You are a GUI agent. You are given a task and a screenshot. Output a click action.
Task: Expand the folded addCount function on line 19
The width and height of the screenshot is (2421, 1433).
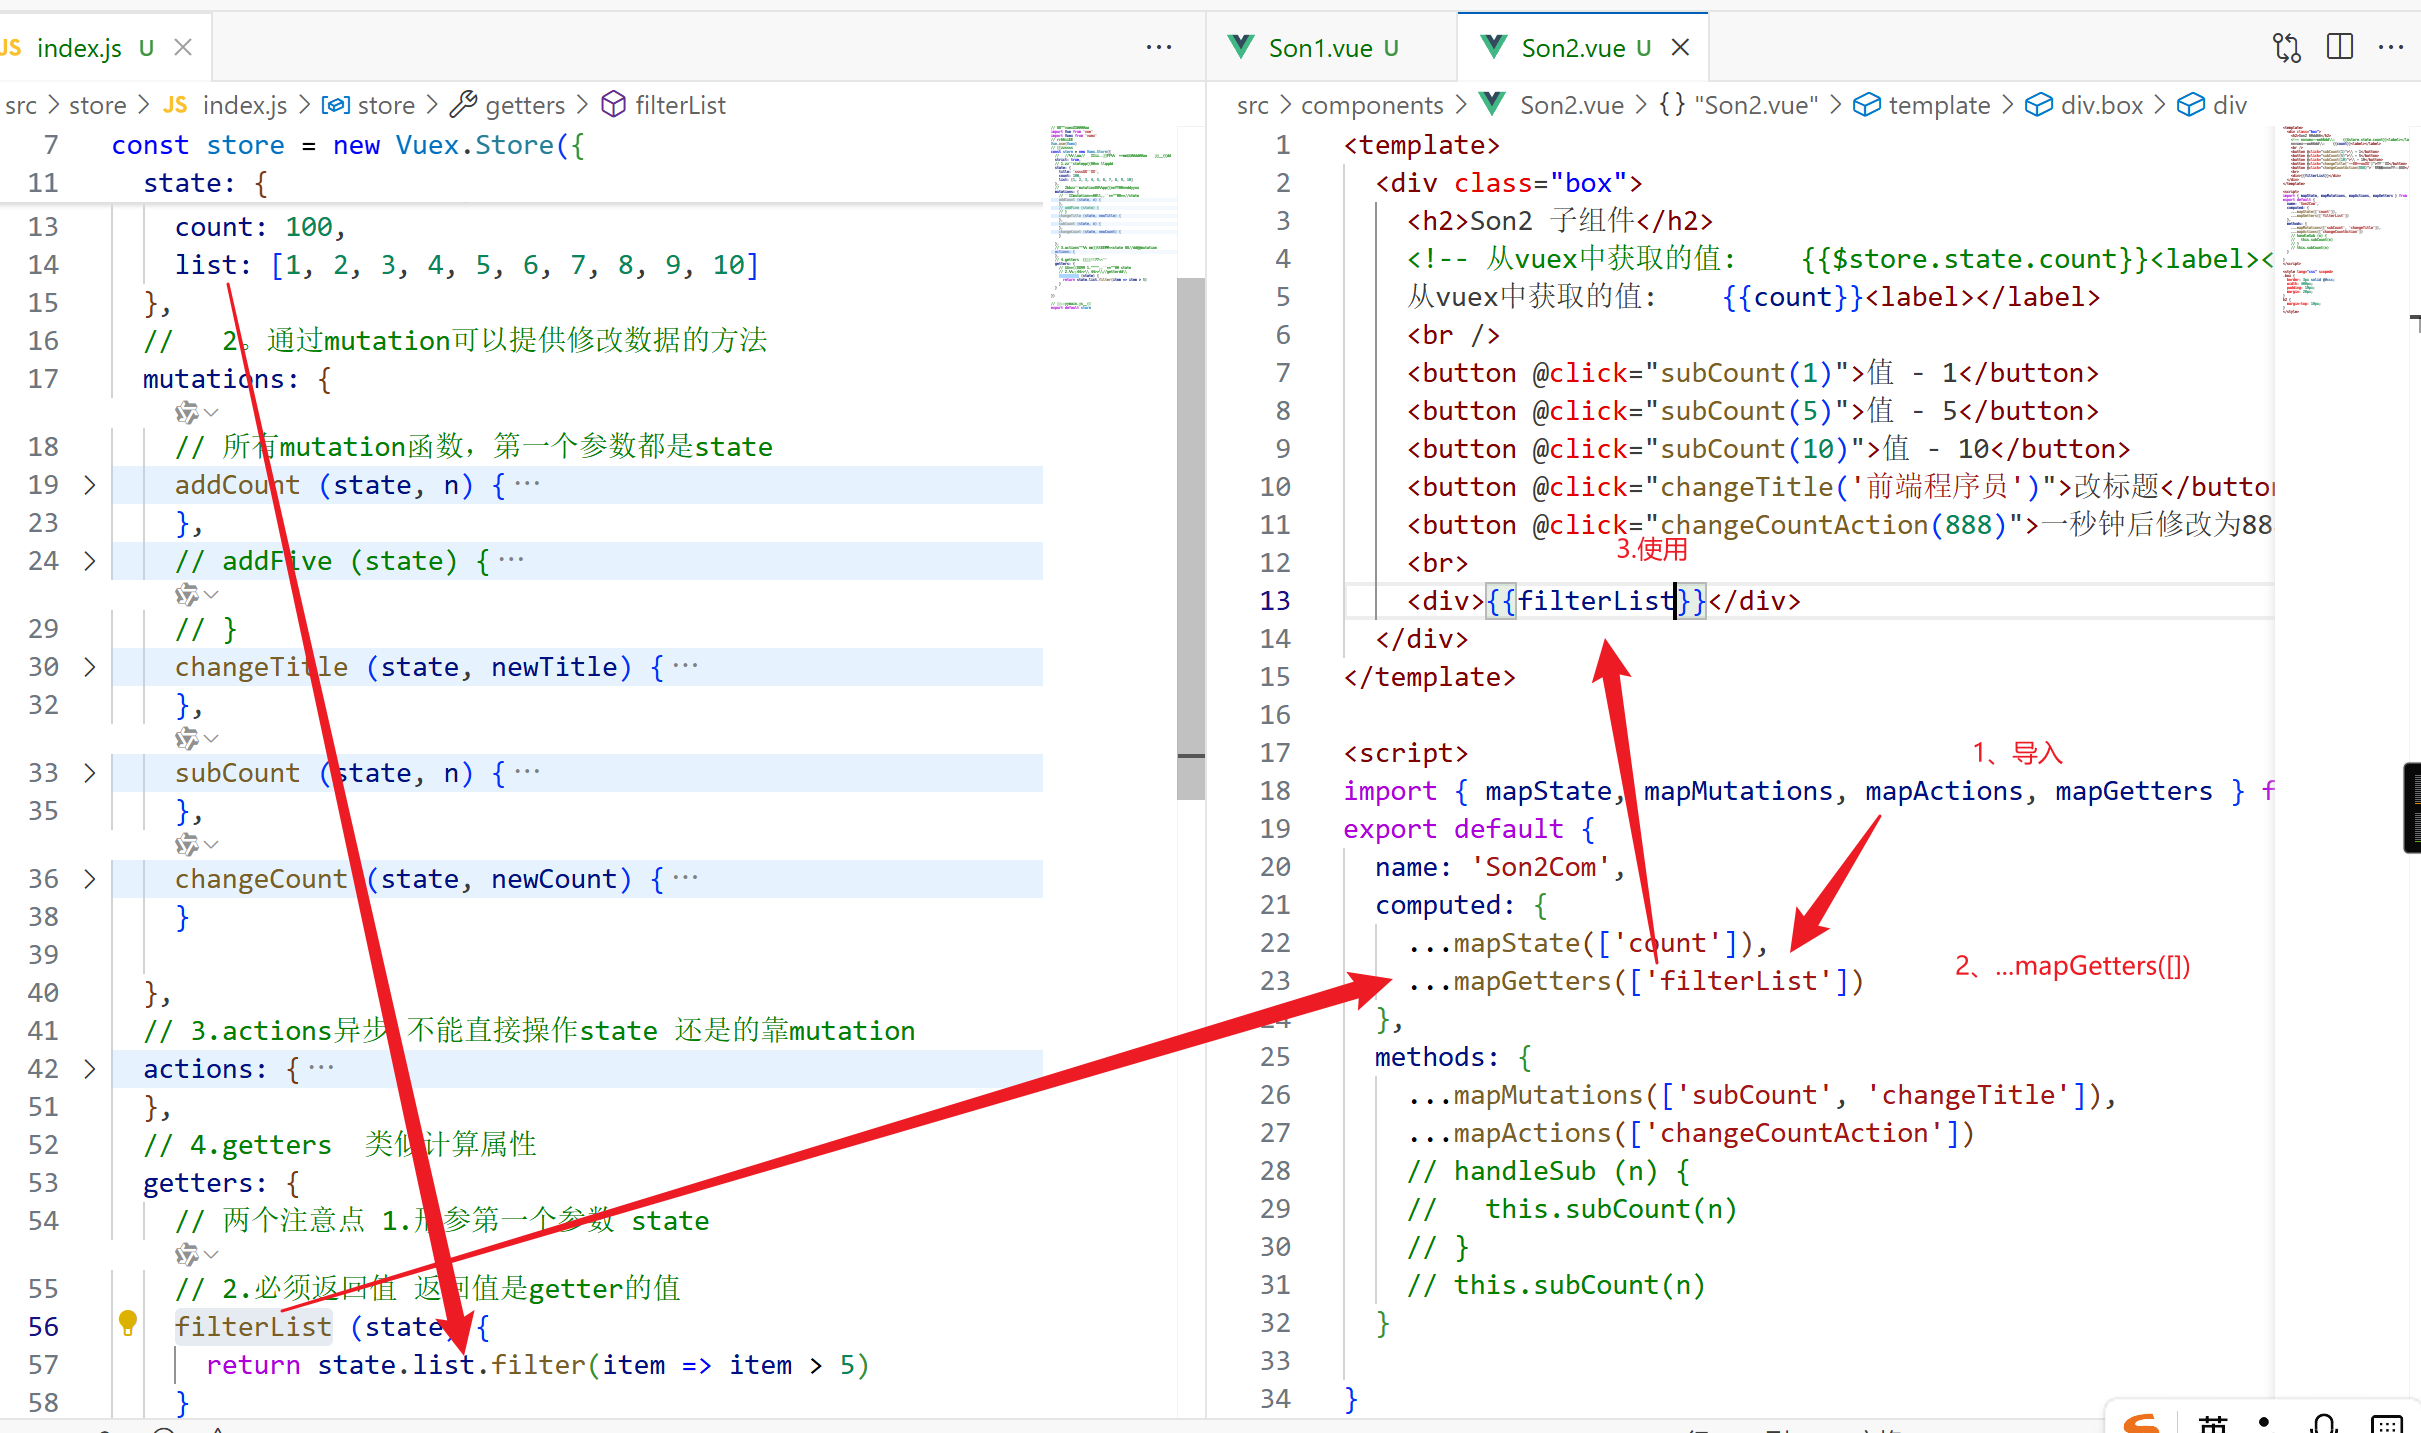(90, 485)
